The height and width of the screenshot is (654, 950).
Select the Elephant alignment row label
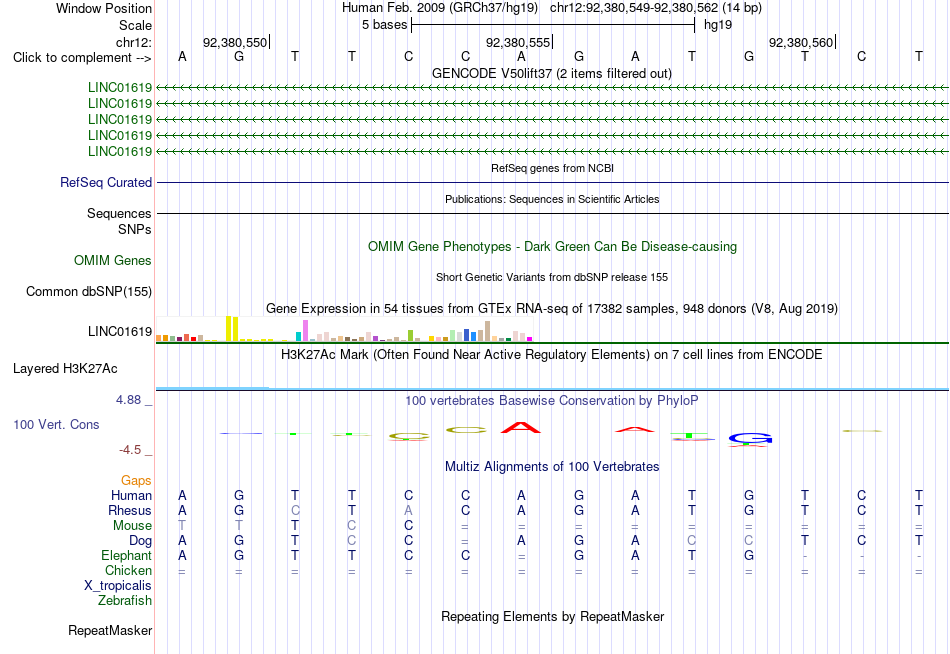pos(126,555)
